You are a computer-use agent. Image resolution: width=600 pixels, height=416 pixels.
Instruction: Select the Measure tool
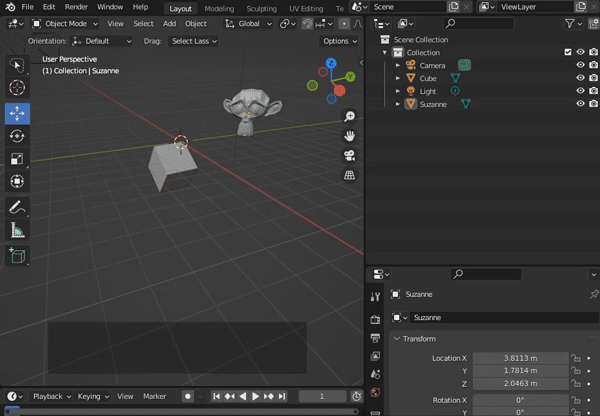(x=17, y=230)
